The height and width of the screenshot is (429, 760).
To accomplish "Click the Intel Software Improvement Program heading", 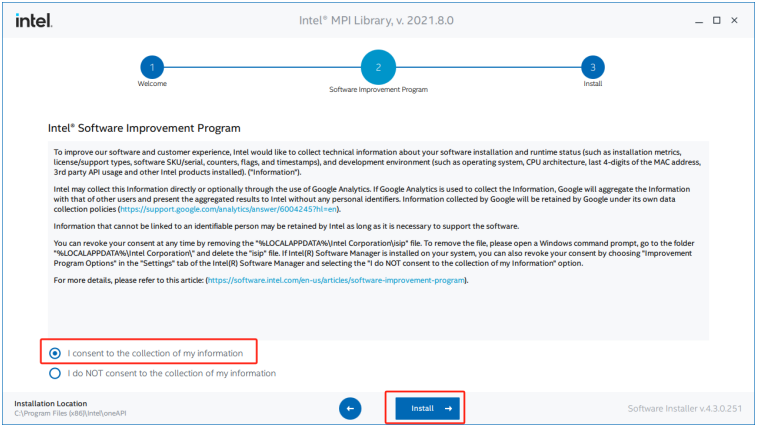I will [144, 128].
